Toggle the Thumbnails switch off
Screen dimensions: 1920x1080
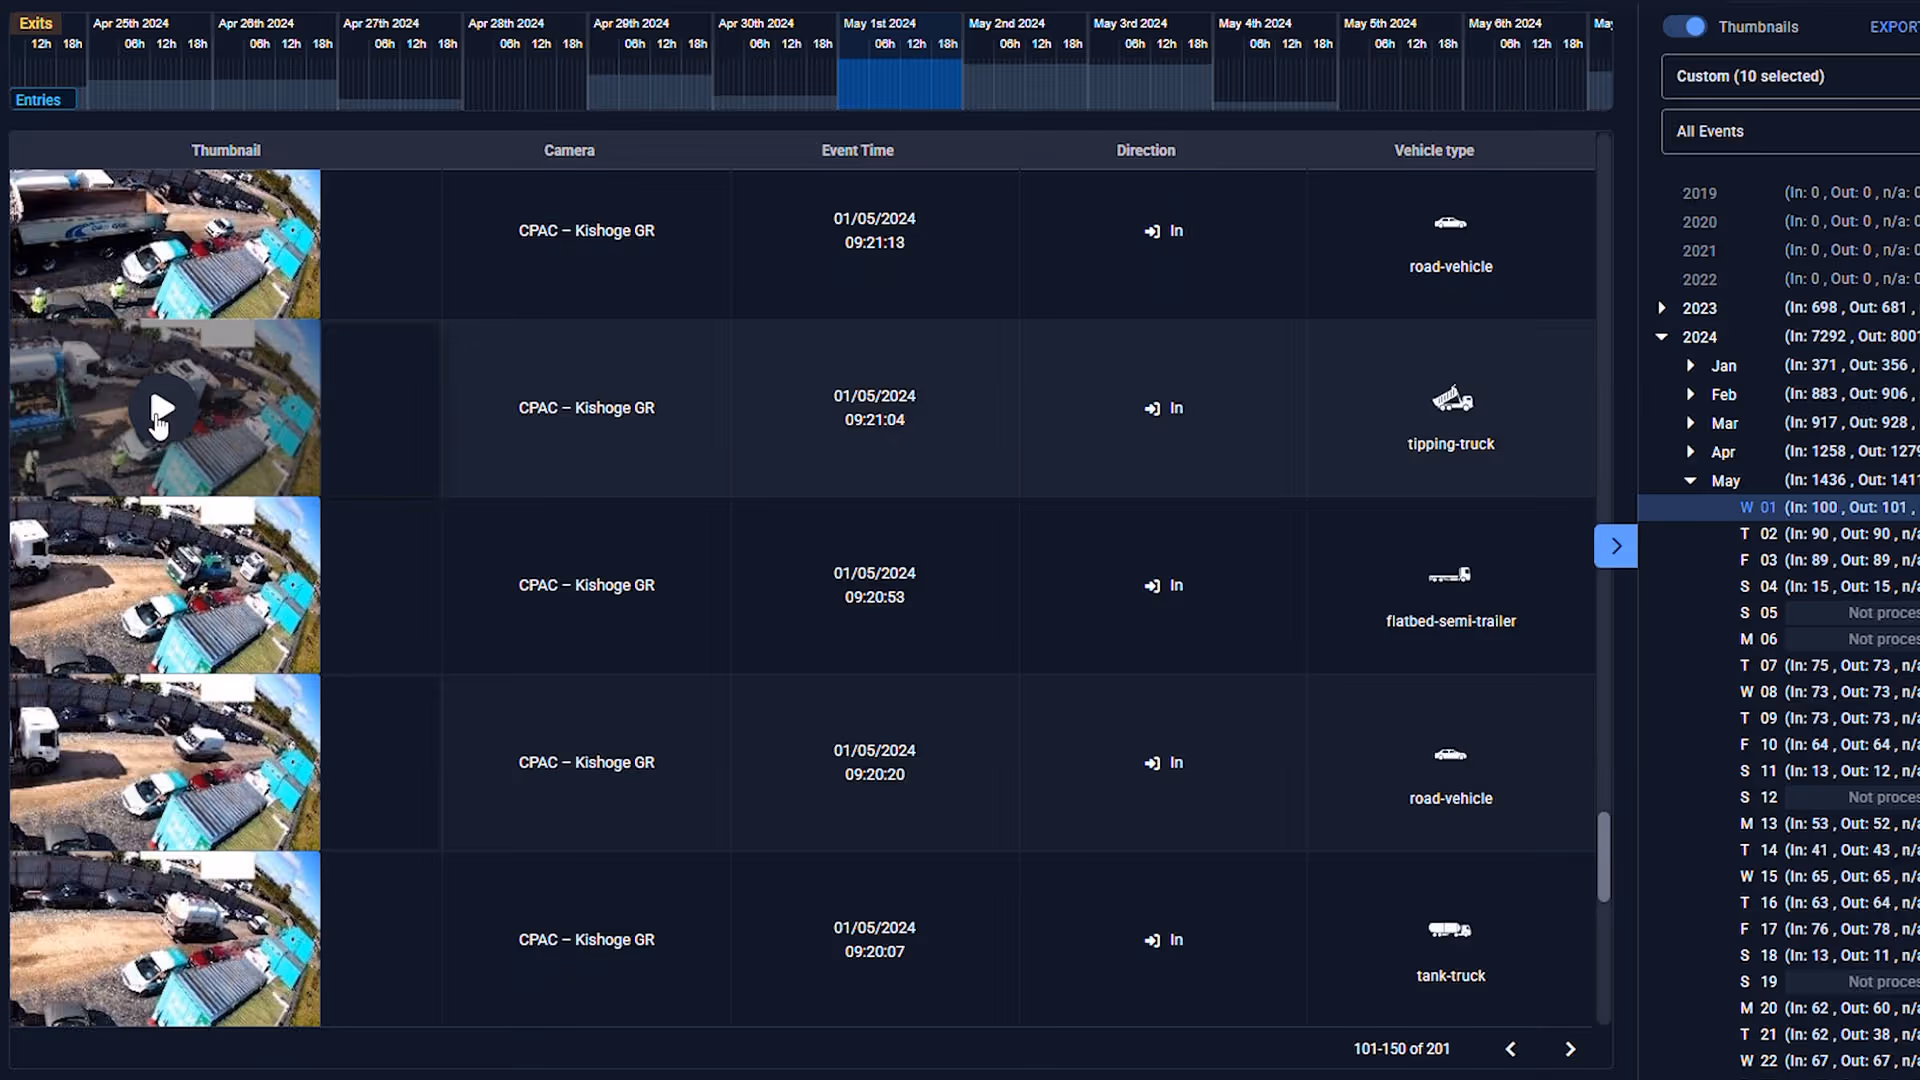(1685, 27)
